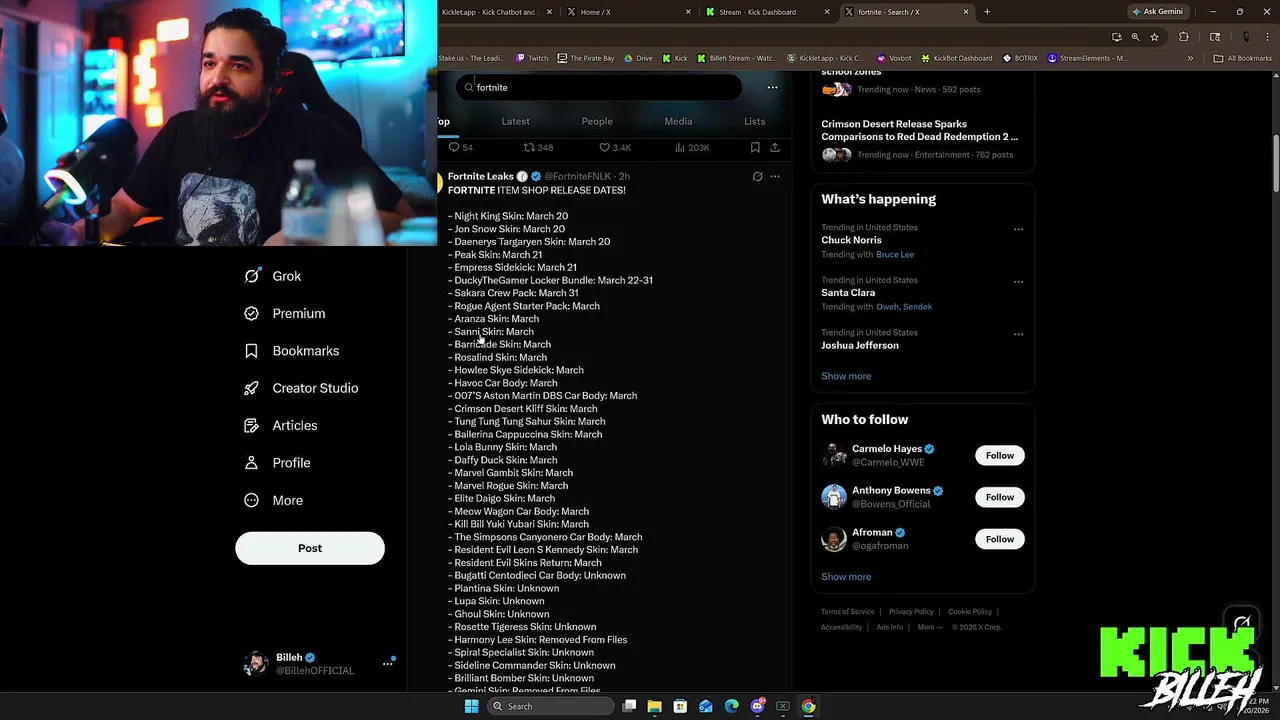Open a new browser tab

pos(987,12)
